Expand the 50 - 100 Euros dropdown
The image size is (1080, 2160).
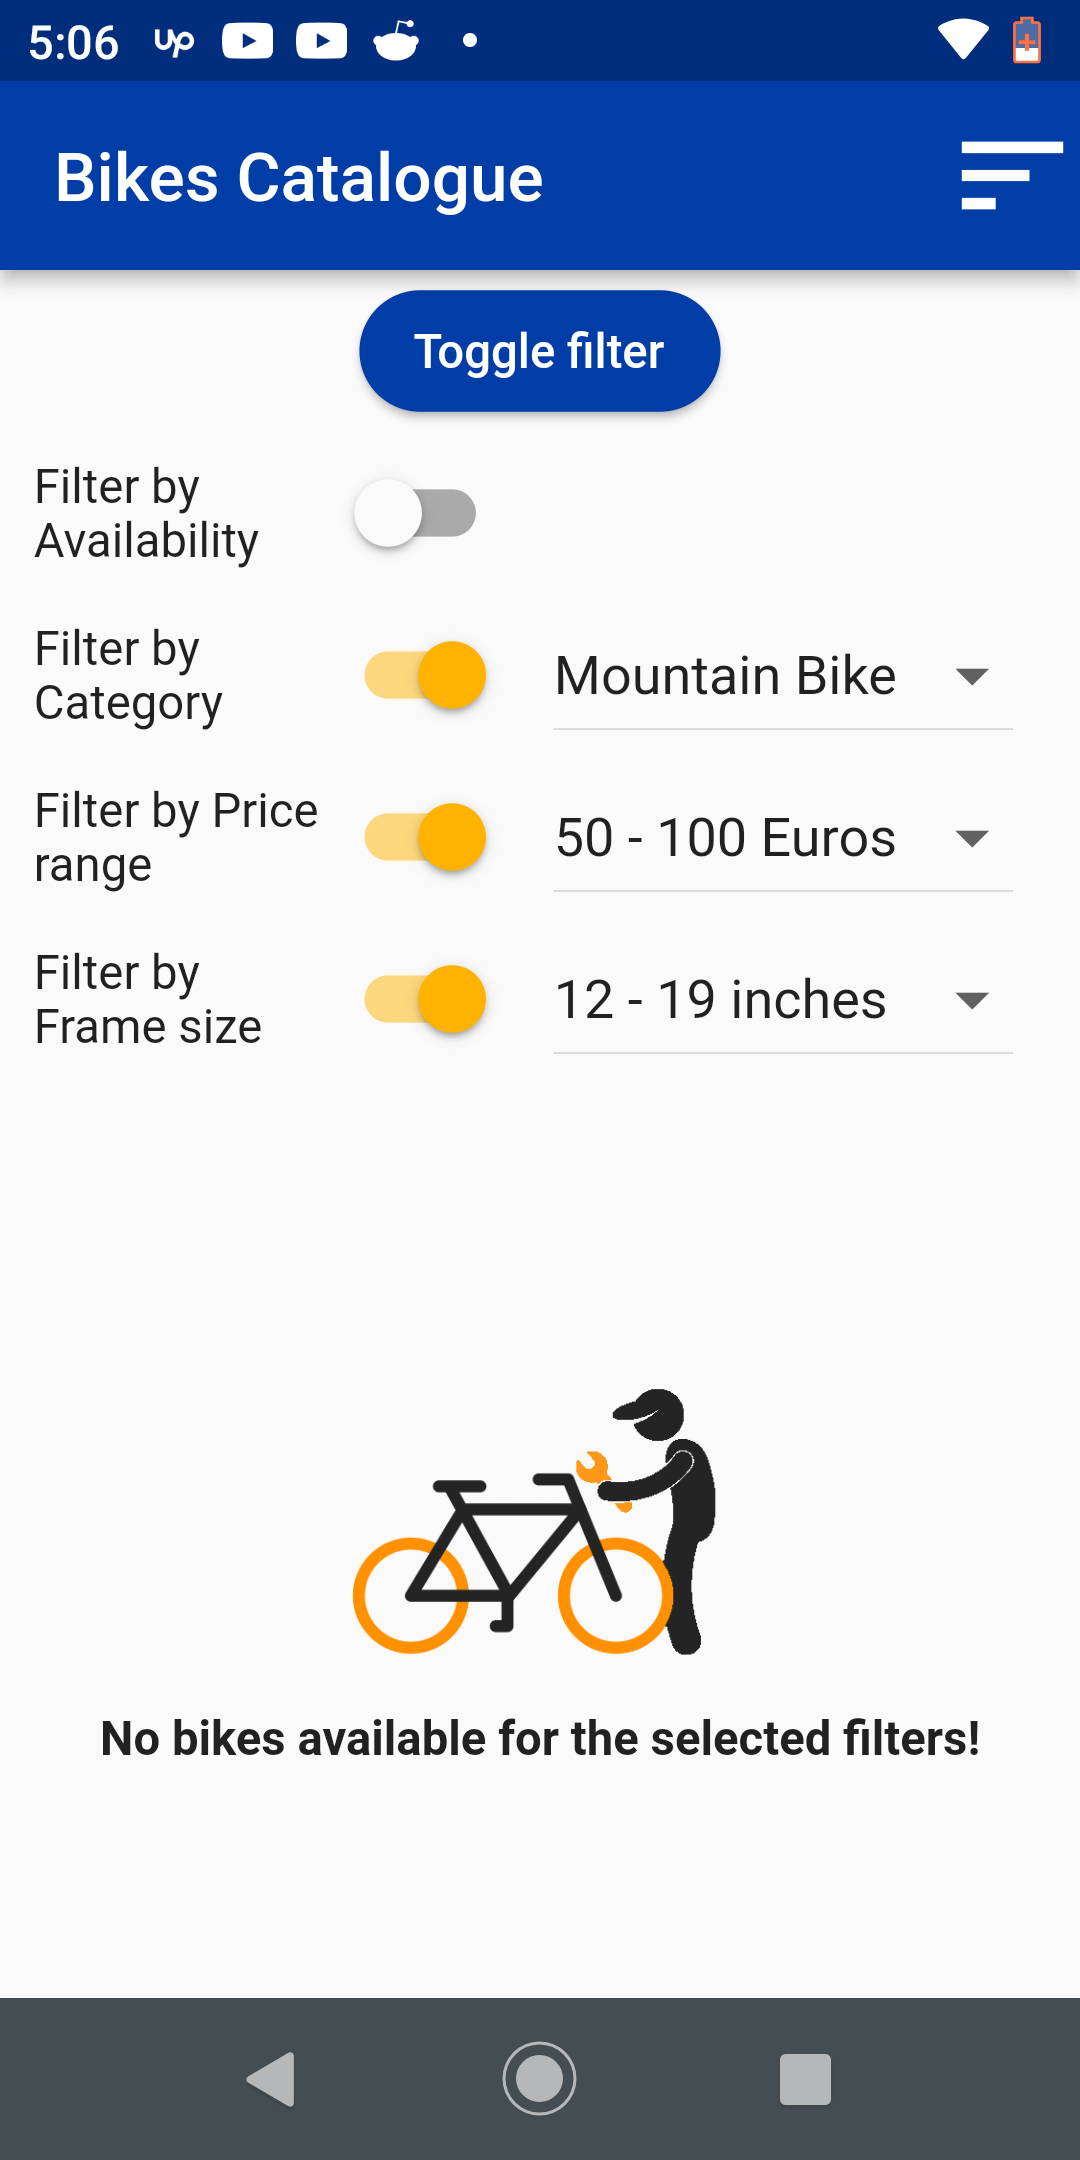(782, 839)
